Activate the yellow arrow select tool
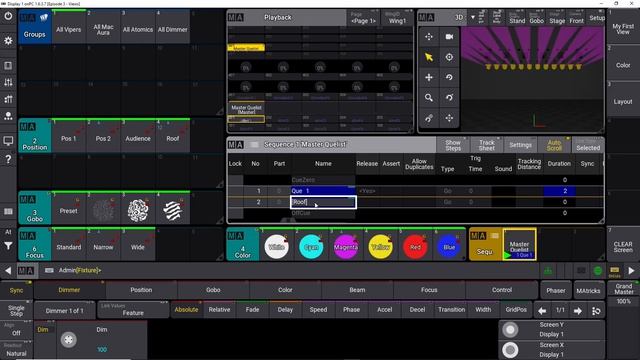The image size is (640, 360). point(429,57)
